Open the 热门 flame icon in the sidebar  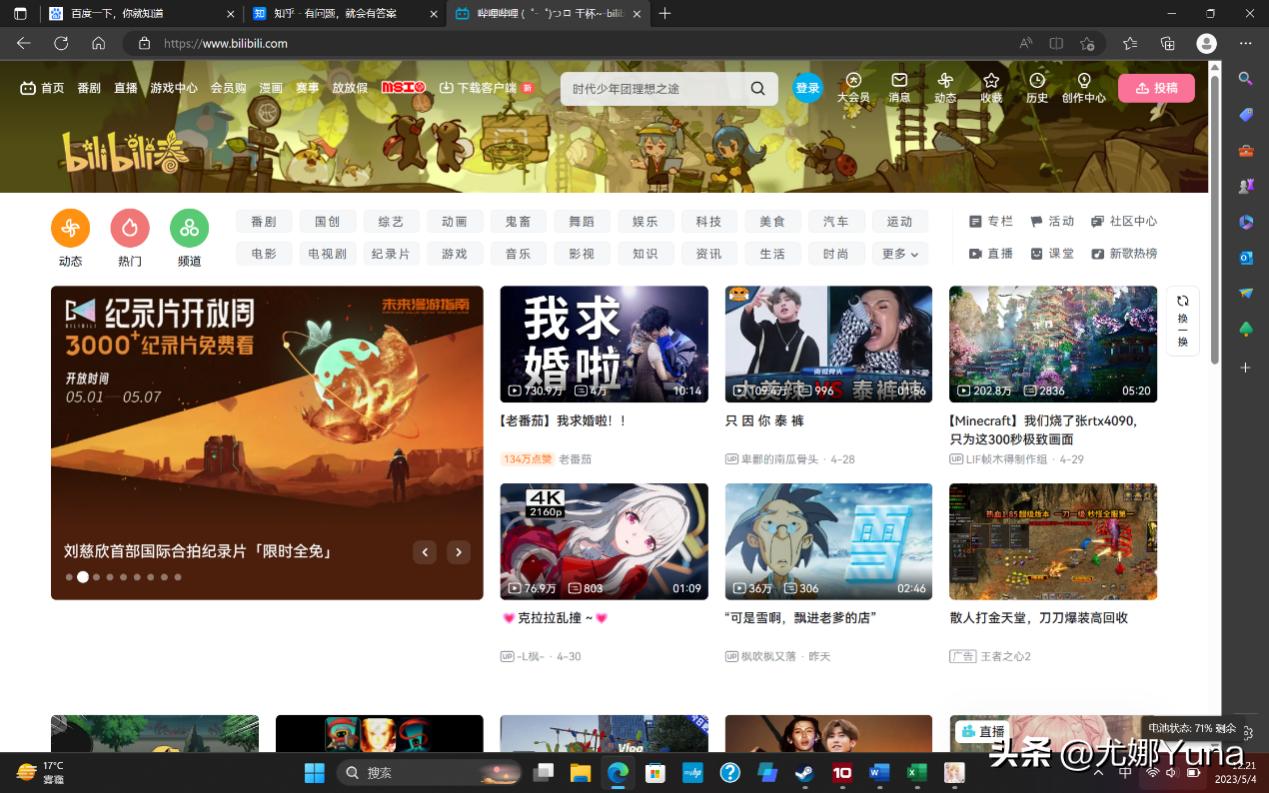click(130, 228)
